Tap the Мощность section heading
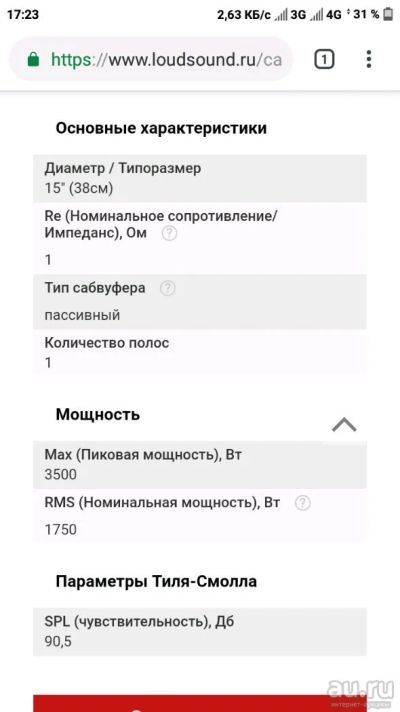 pos(98,415)
